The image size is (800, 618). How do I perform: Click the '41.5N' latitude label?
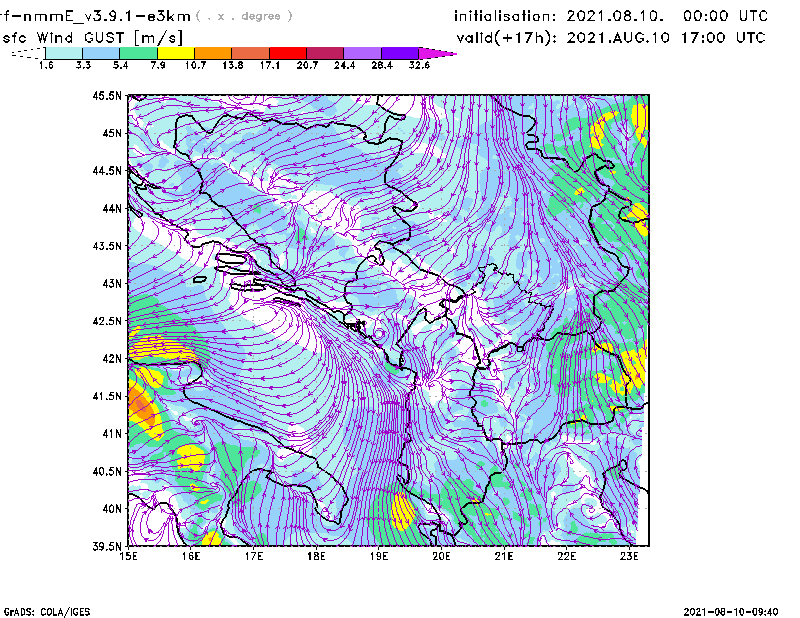point(107,396)
